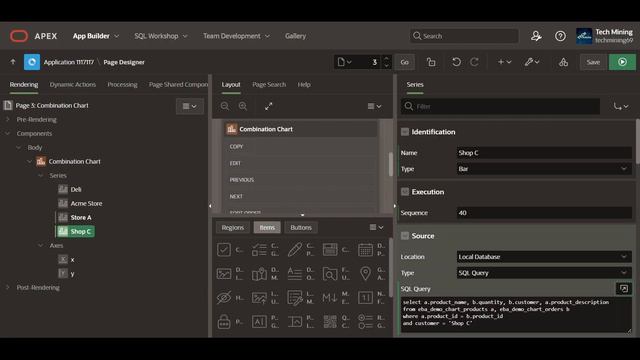Select the Radio Group item in gallery

(x=365, y=322)
